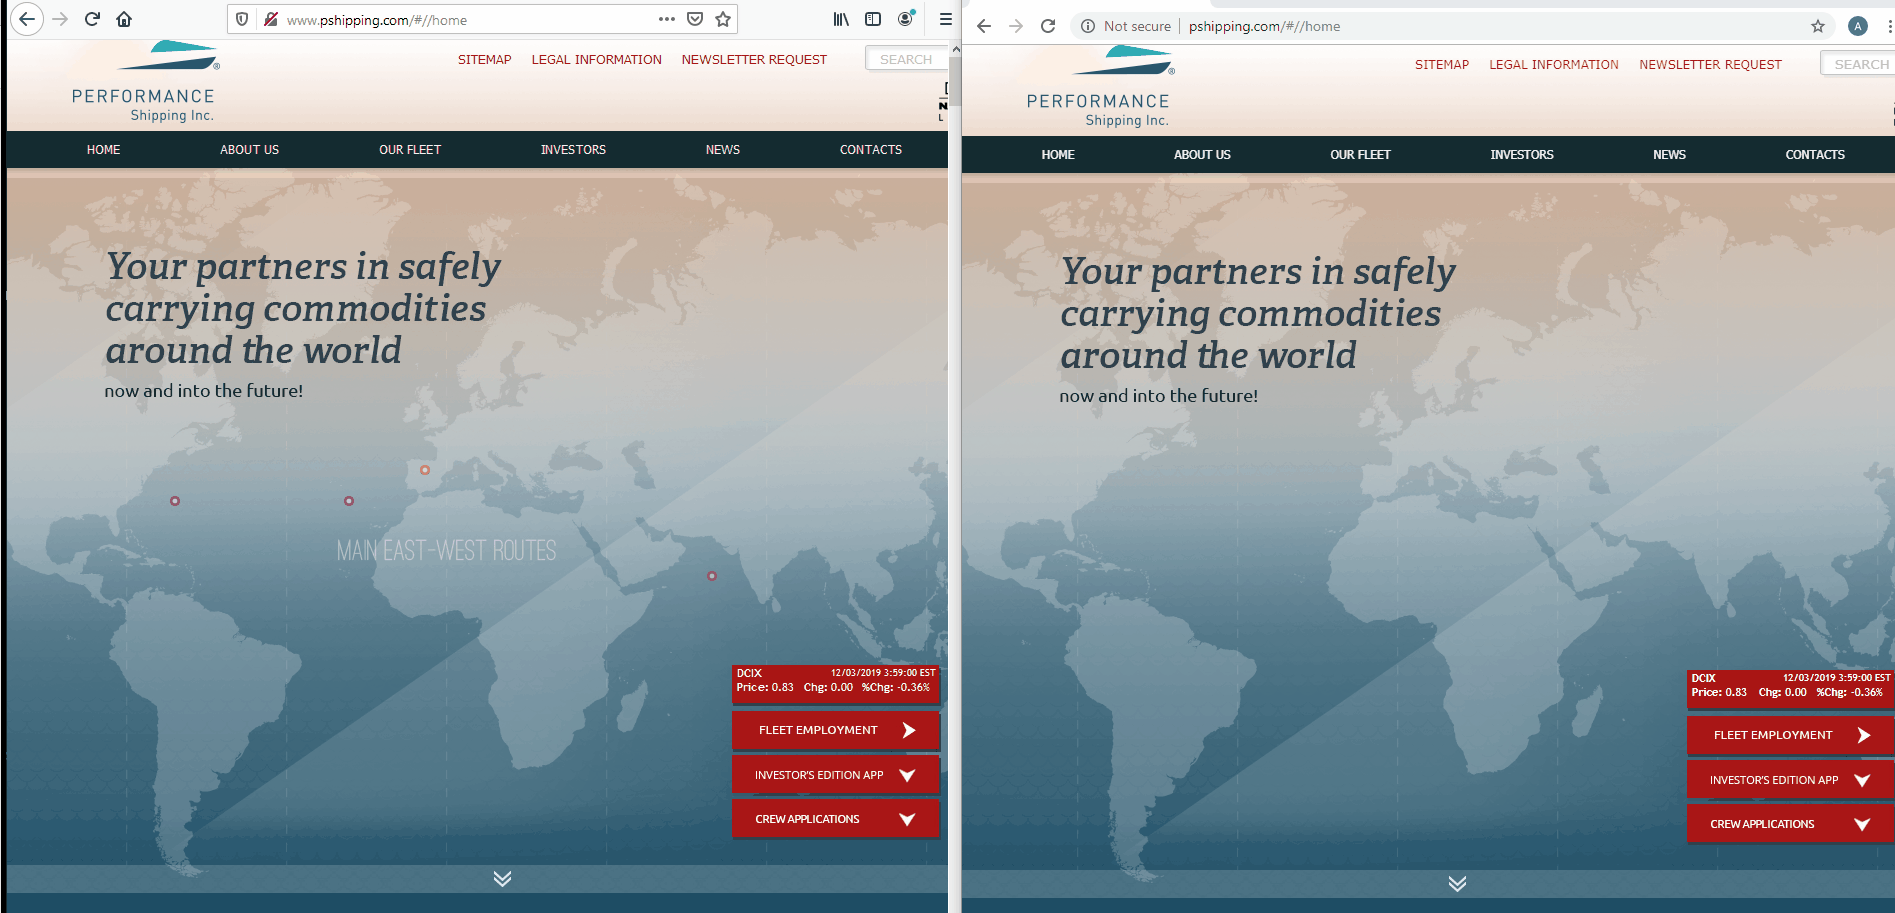Reload the page in Chrome
Image resolution: width=1895 pixels, height=913 pixels.
coord(1047,26)
